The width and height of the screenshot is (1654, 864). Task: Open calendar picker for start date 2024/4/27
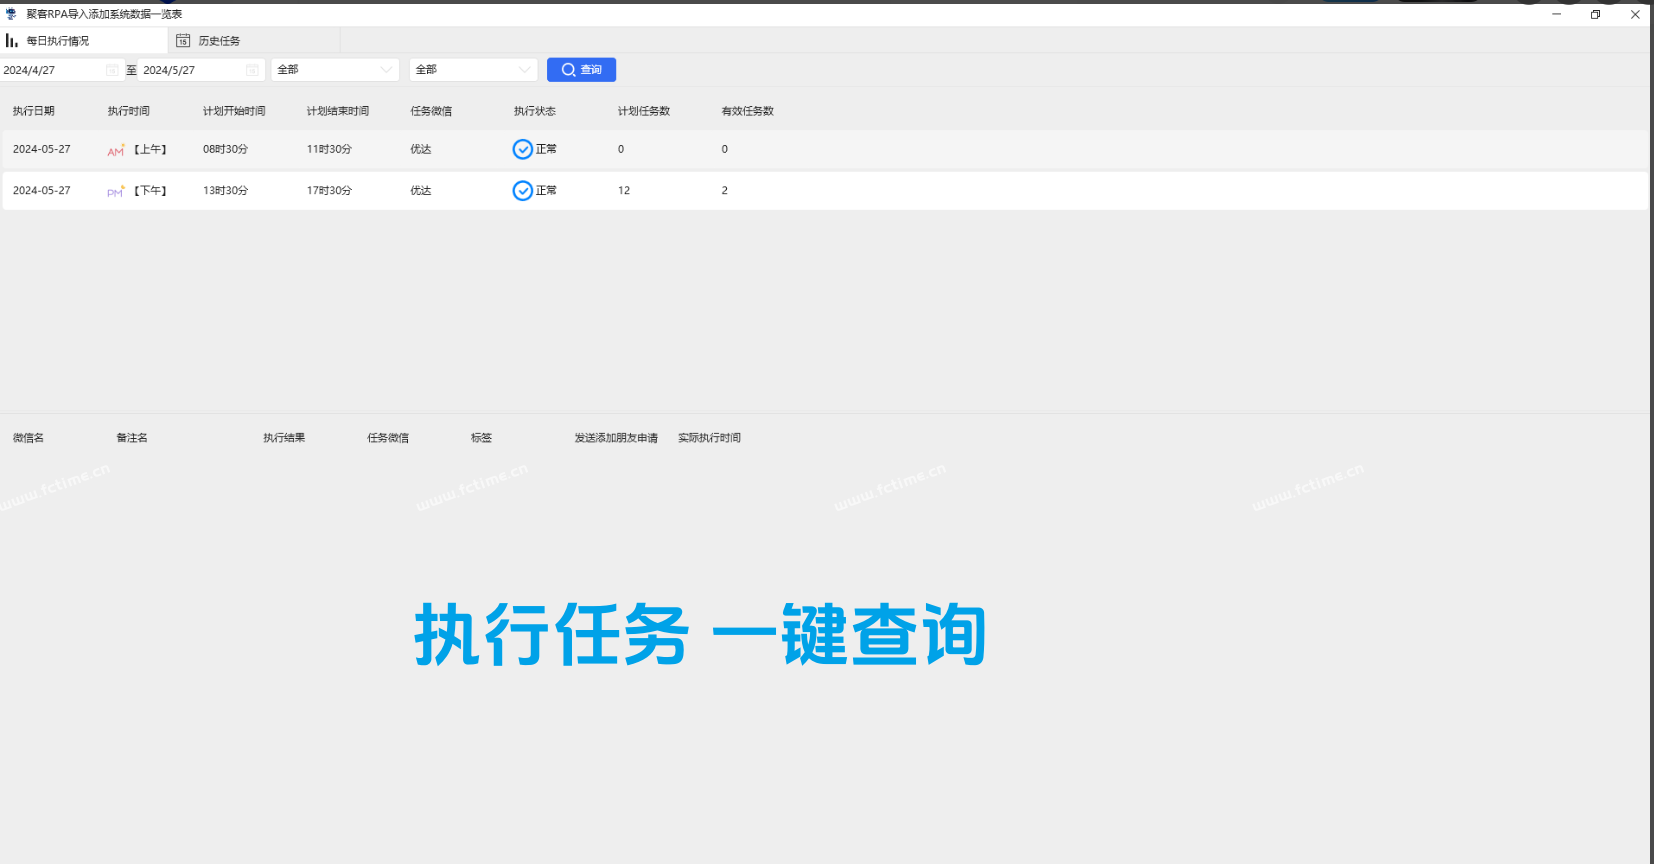click(112, 70)
